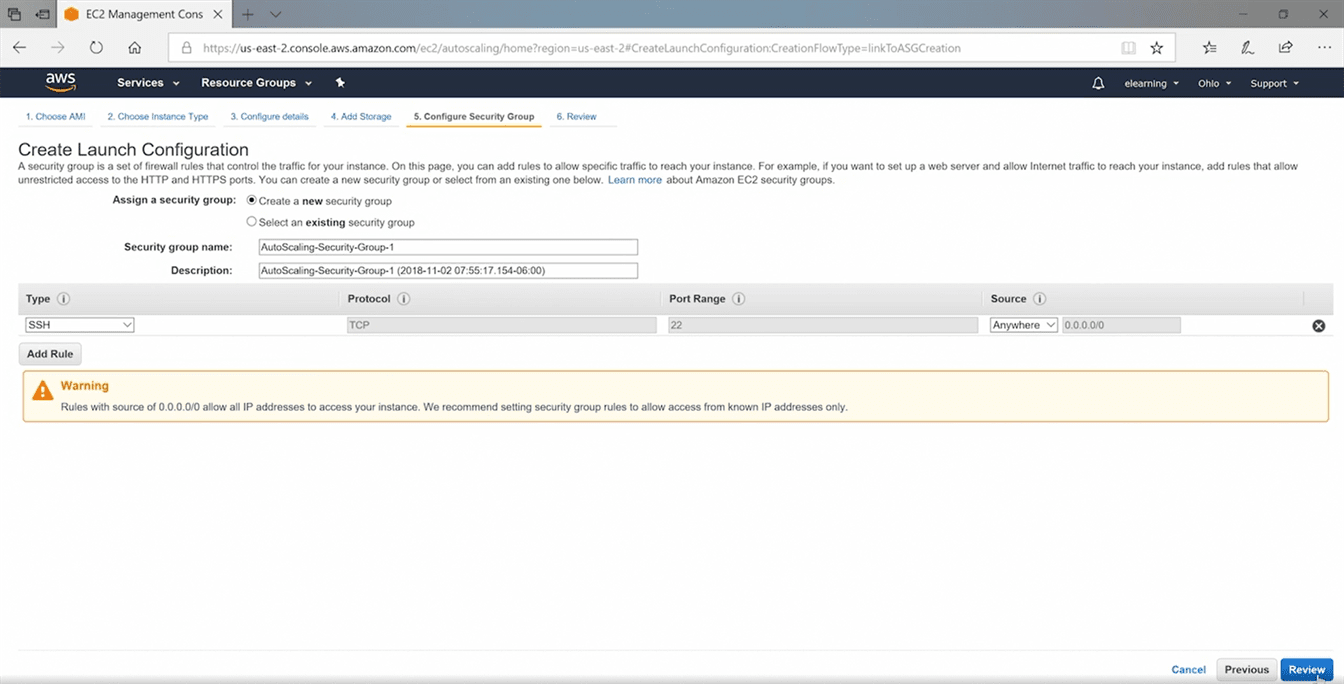
Task: Click the info icon beside Source
Action: (1039, 299)
